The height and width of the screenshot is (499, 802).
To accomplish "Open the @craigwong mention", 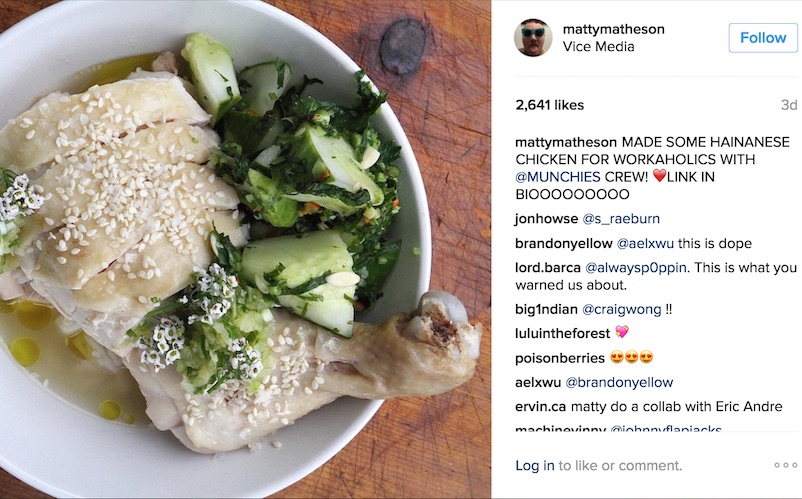I will point(621,309).
